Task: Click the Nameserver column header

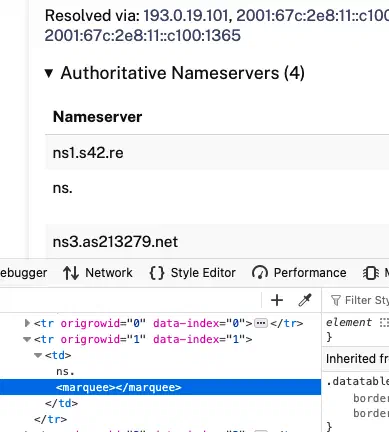Action: click(x=97, y=117)
